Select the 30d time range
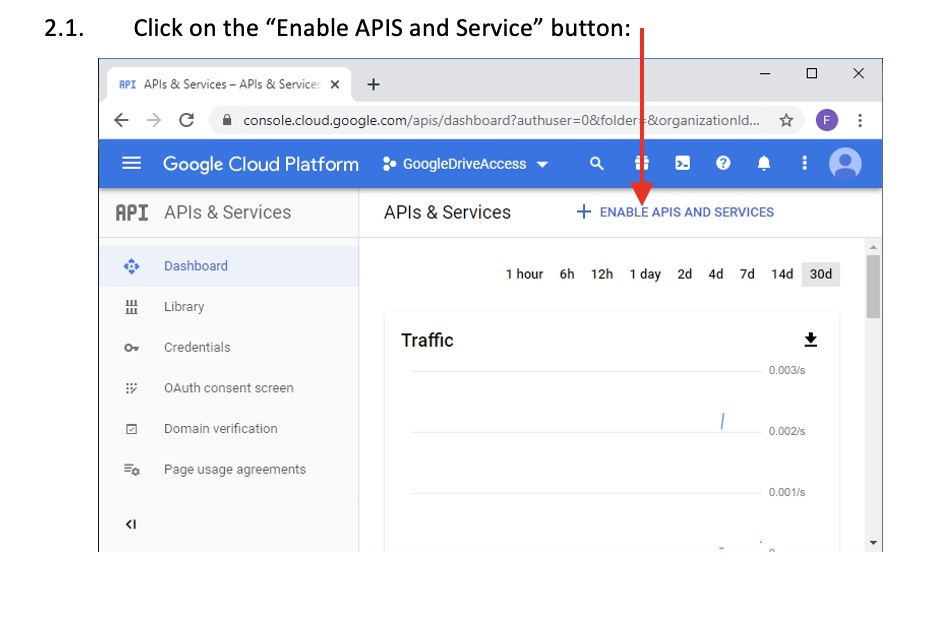 pos(820,274)
